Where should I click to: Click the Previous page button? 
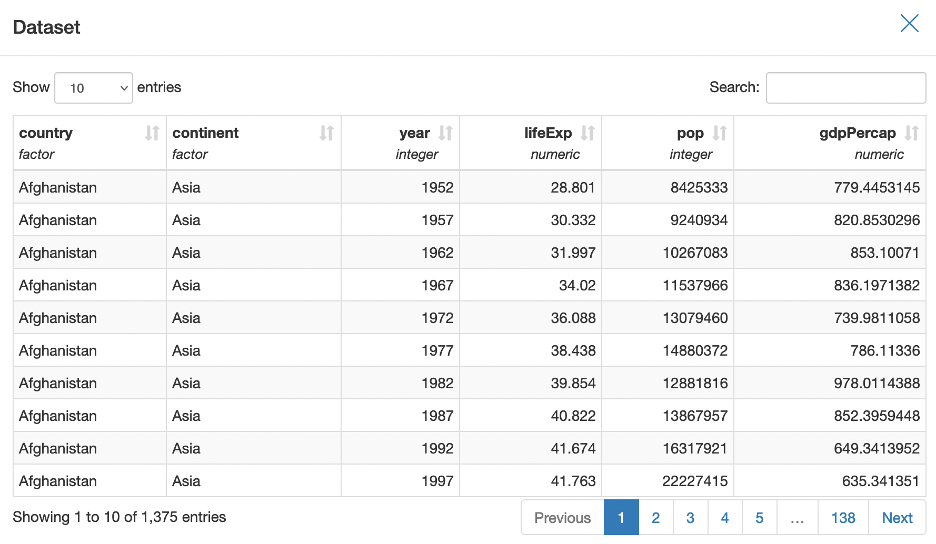pos(562,518)
